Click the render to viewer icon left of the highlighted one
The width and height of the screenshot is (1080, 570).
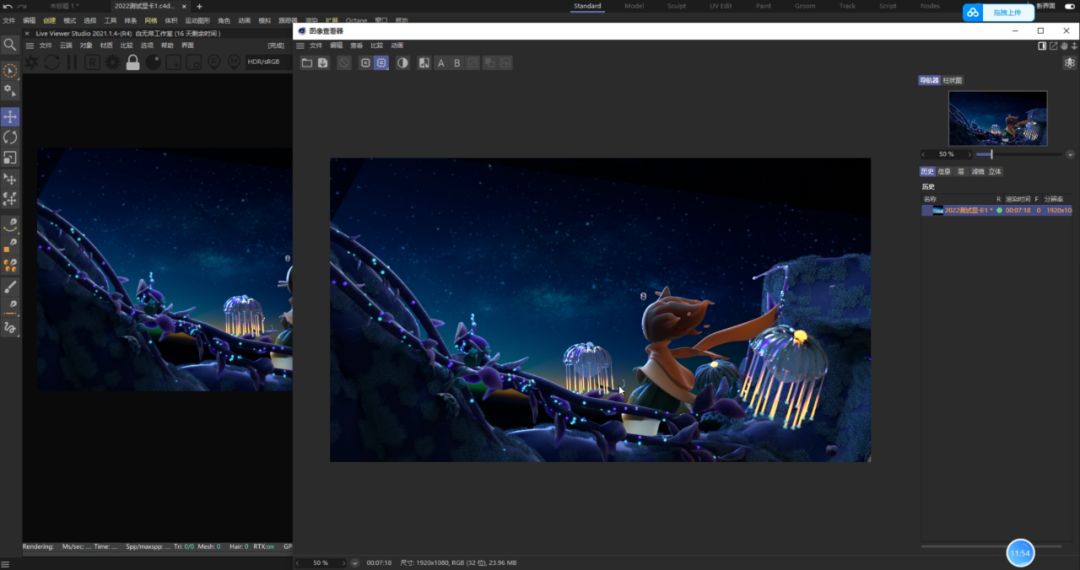click(365, 63)
